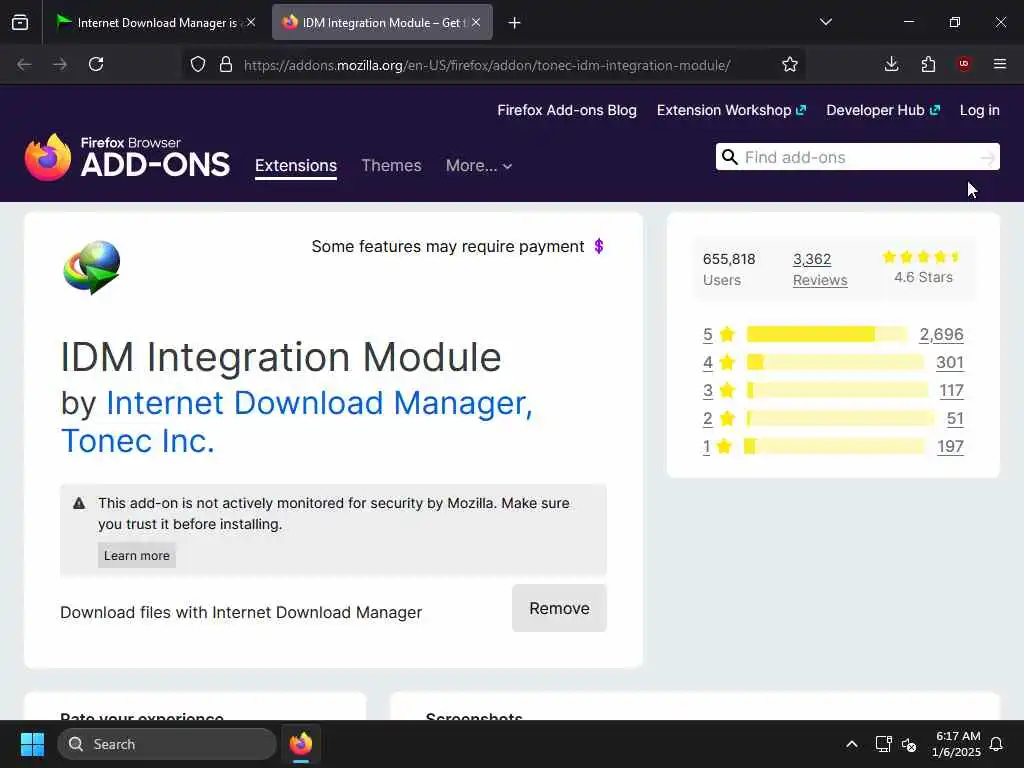Image resolution: width=1024 pixels, height=768 pixels.
Task: Click the 4-star rating bar
Action: [x=835, y=362]
